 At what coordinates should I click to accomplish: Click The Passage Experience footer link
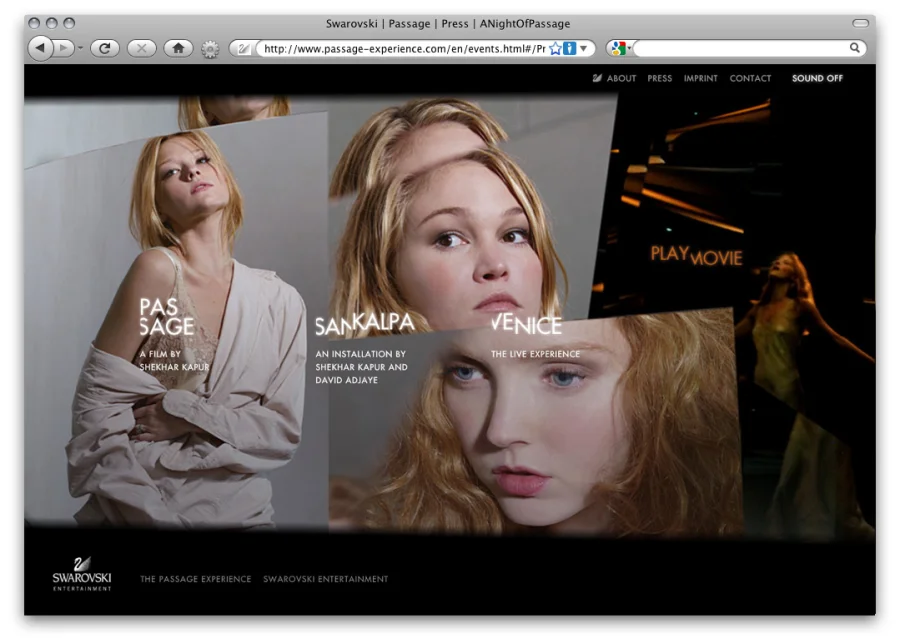(194, 579)
